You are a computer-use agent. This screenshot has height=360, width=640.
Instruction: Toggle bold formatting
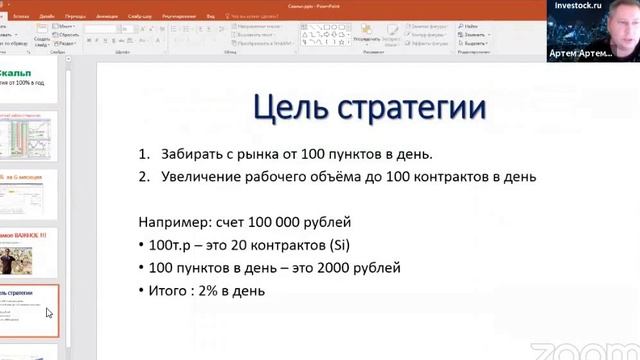pos(89,40)
